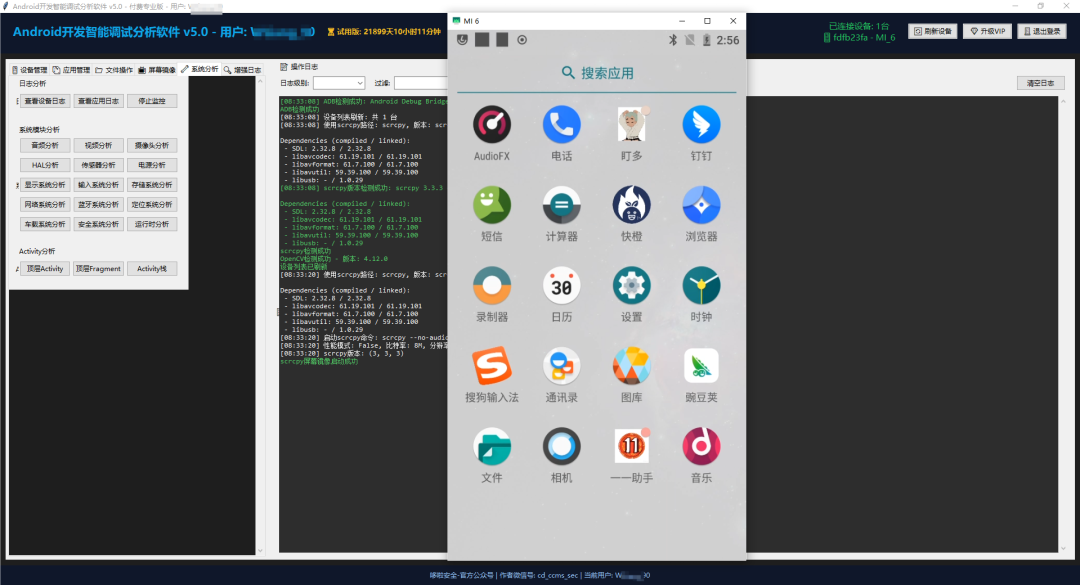Click 查看设备日志 button
This screenshot has width=1080, height=585.
coord(45,101)
